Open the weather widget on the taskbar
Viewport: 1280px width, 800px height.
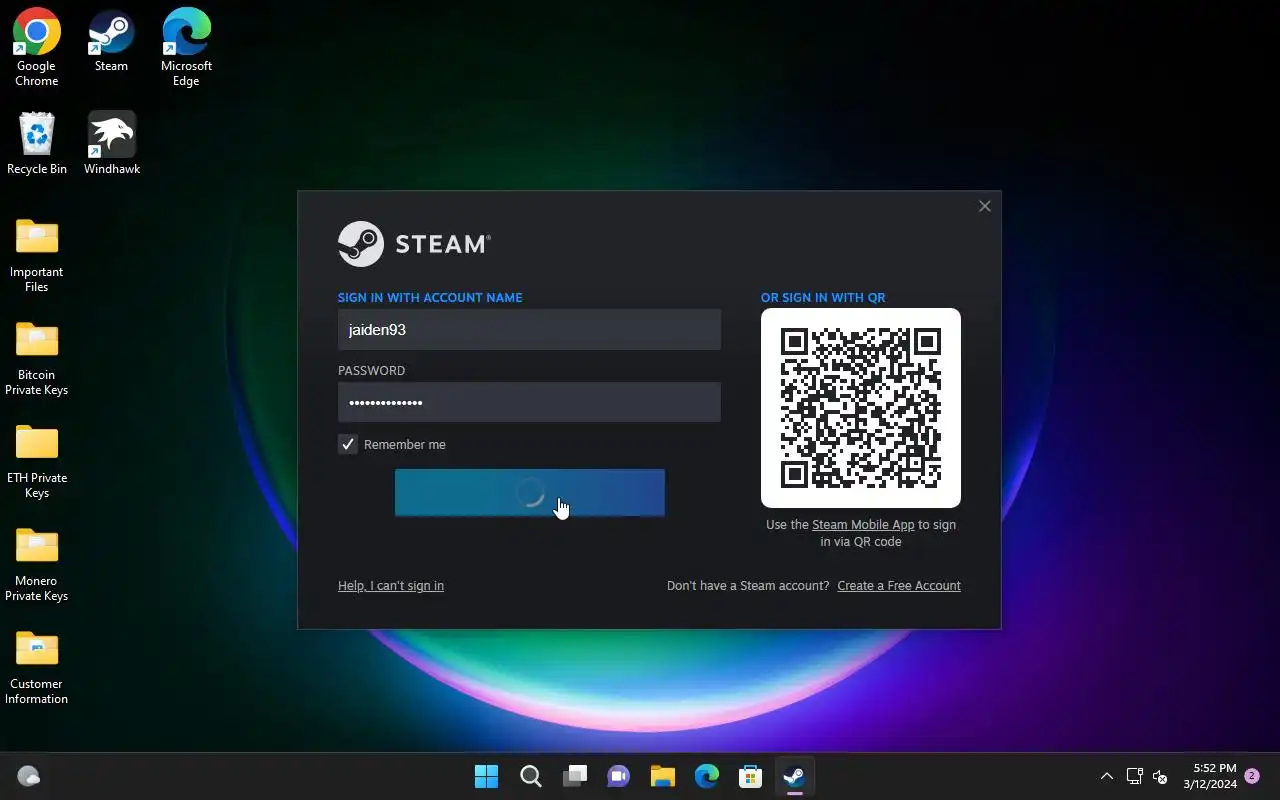pos(29,776)
